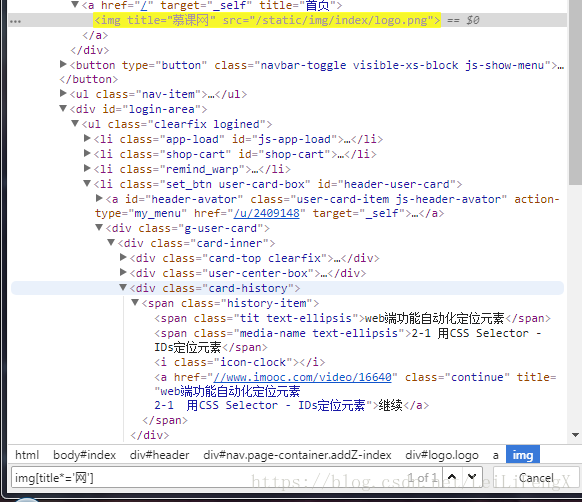Expand the div user-center-box node
The image size is (582, 502).
coord(123,273)
